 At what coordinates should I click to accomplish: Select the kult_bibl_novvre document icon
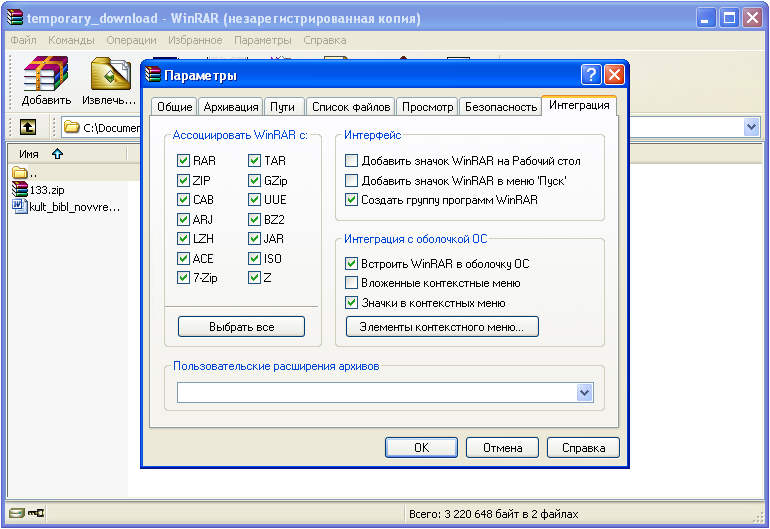pyautogui.click(x=19, y=206)
